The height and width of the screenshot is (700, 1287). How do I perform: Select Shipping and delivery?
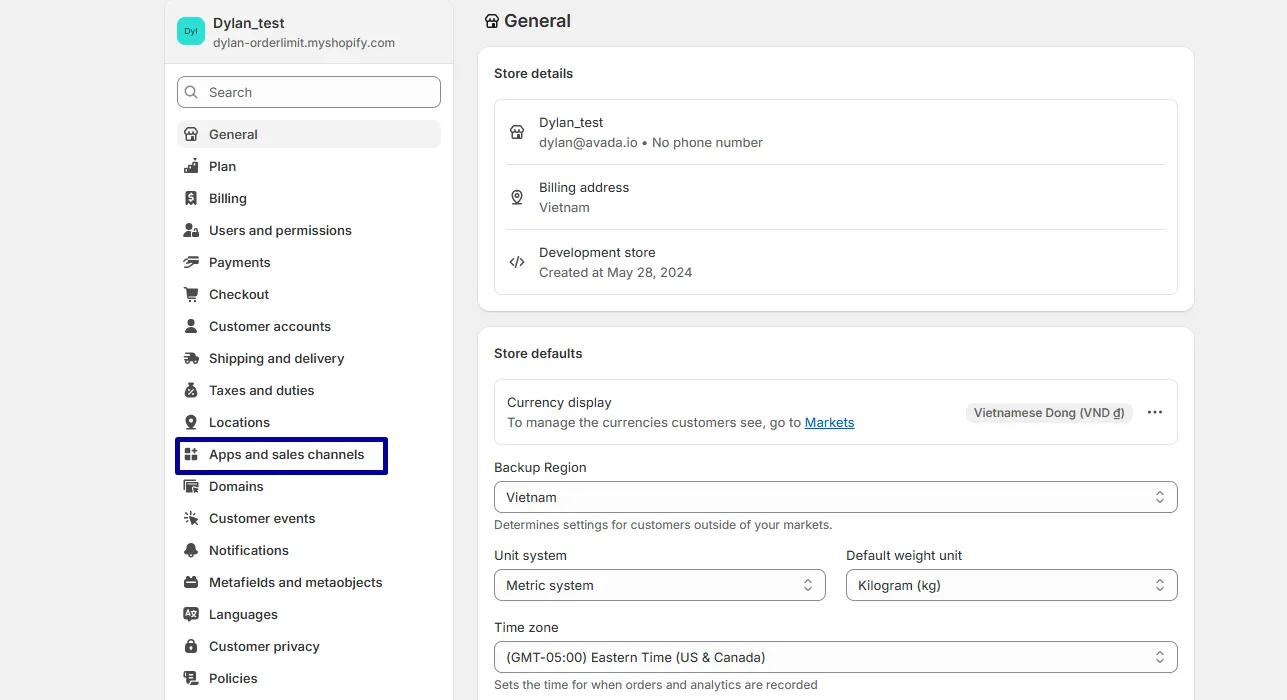(309, 358)
